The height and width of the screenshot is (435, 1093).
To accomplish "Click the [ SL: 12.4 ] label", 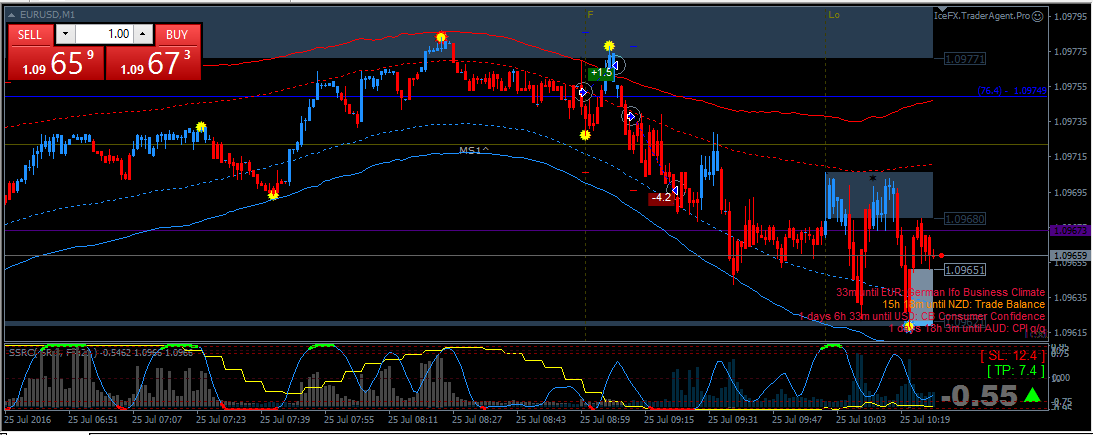I will 1012,356.
